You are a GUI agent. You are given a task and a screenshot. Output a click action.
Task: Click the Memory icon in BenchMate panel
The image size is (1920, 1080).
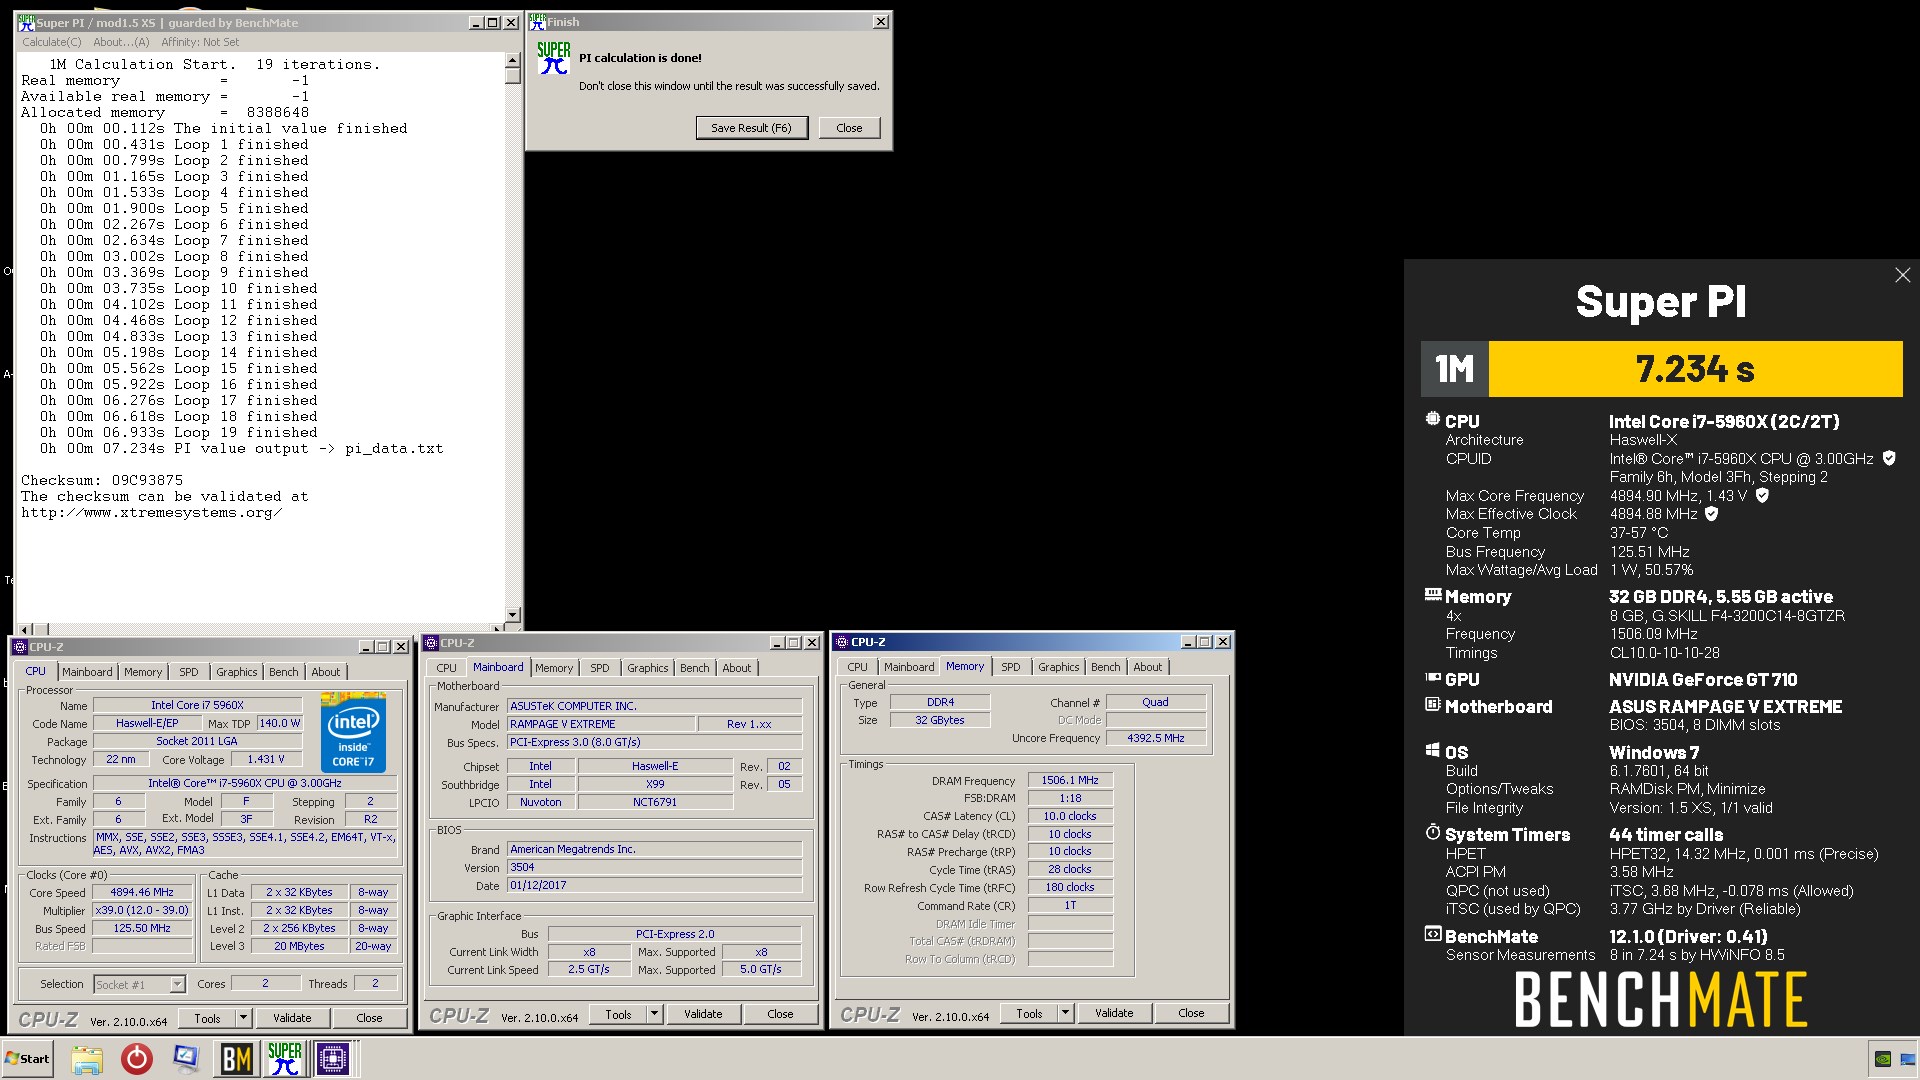1432,594
